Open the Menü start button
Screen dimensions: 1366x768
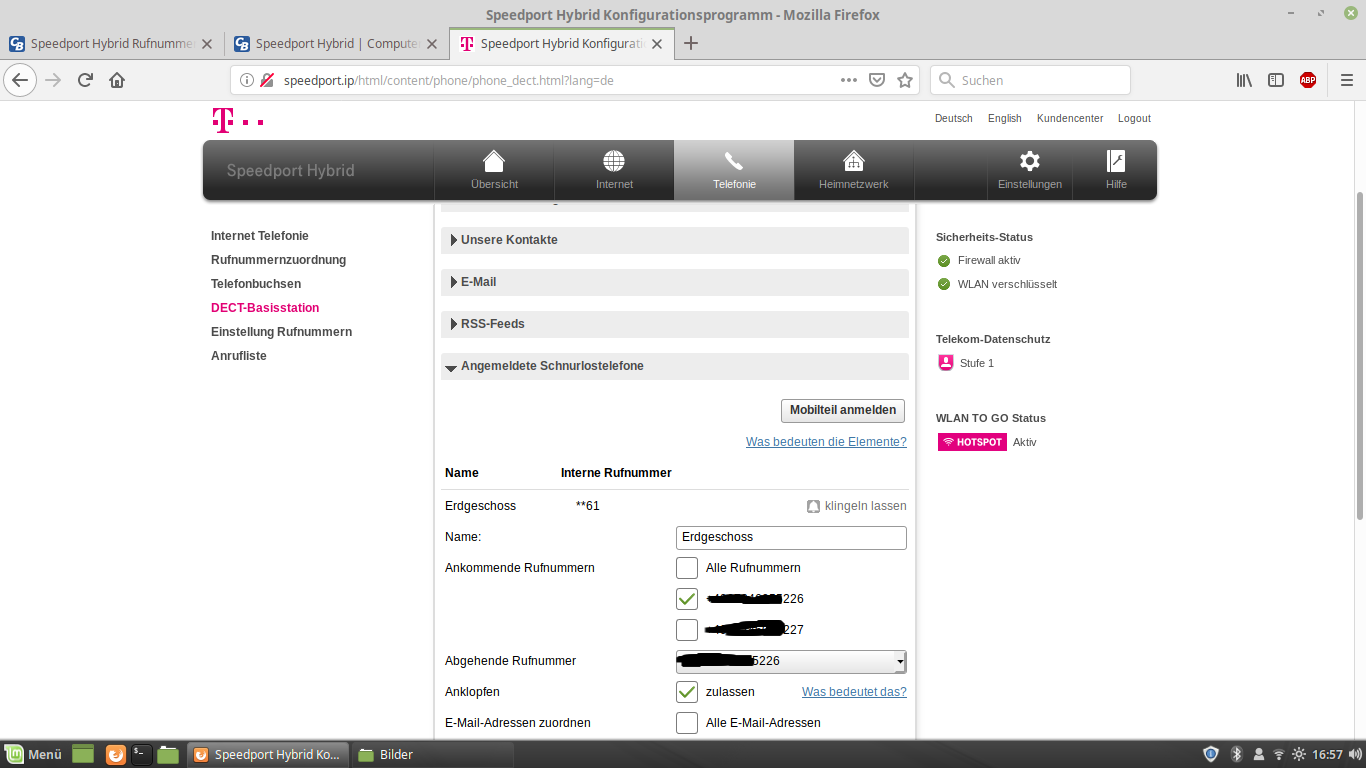point(34,754)
